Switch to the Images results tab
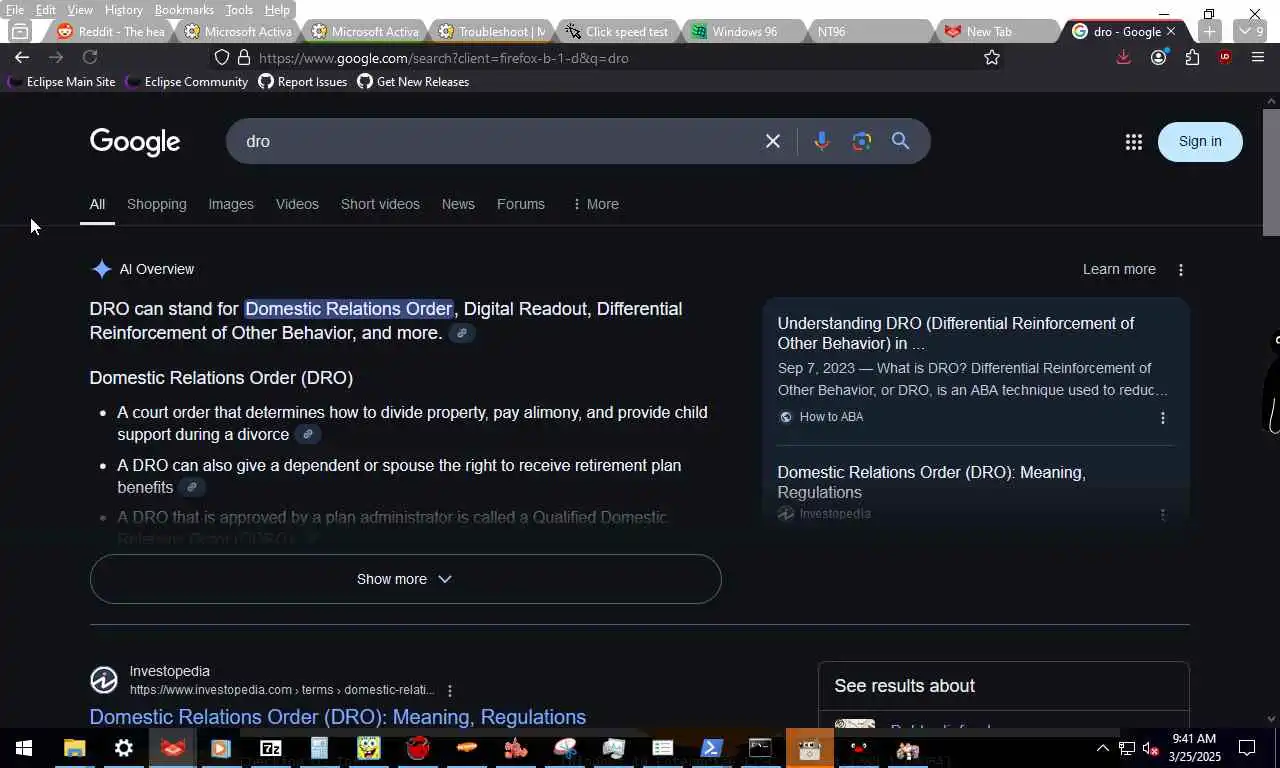Screen dimensions: 1280x768 (x=231, y=204)
